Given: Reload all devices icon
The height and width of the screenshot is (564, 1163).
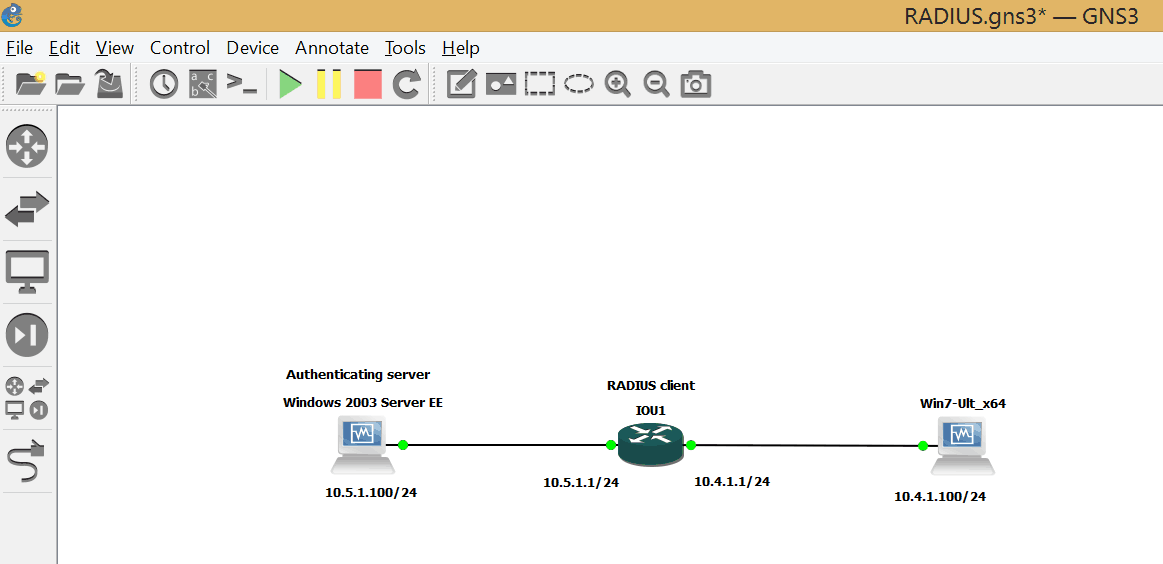Looking at the screenshot, I should [x=406, y=84].
